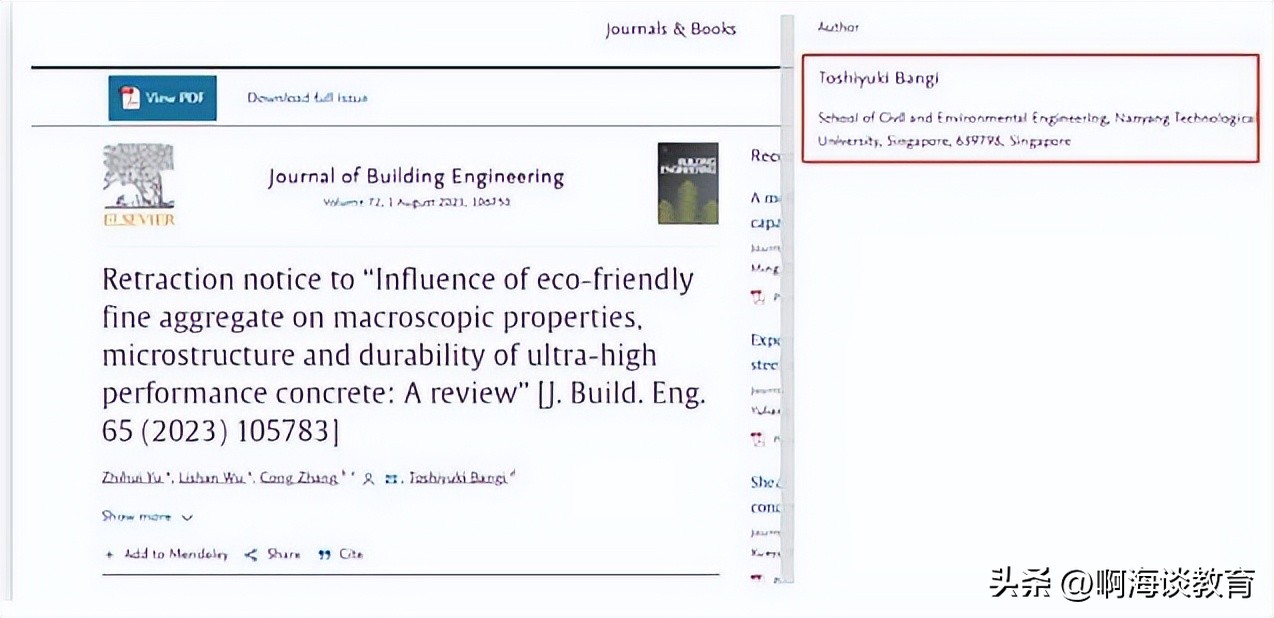Open author Toshiyuki Bangi's details

[458, 478]
